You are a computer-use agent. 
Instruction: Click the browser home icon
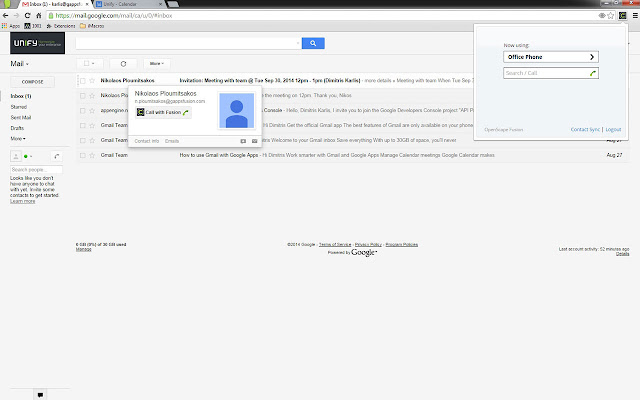pyautogui.click(x=38, y=16)
